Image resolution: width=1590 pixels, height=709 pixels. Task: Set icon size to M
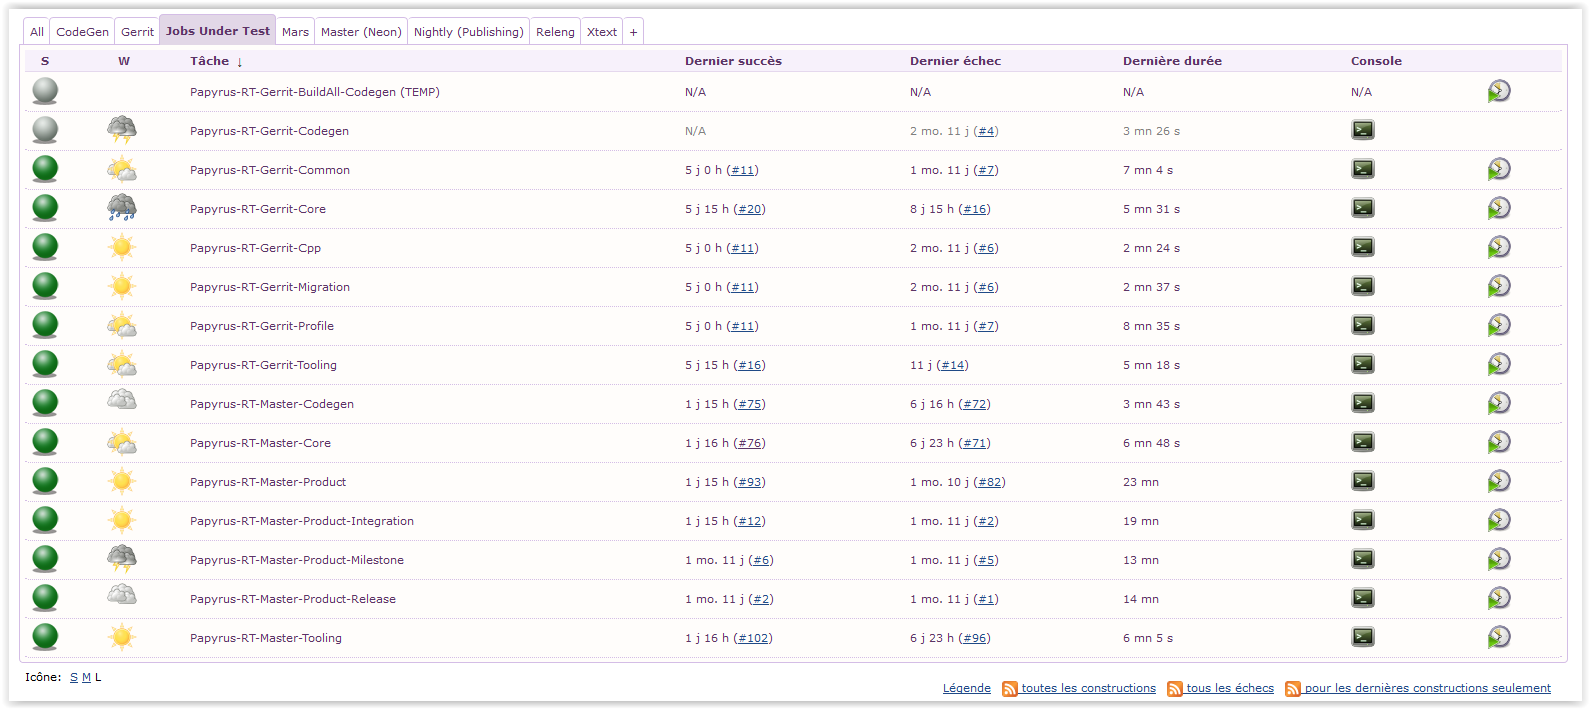[x=86, y=677]
